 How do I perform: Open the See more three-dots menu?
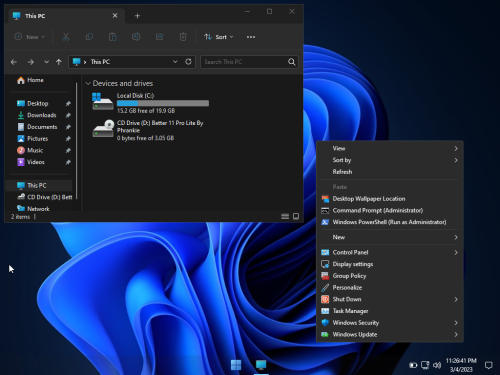pyautogui.click(x=251, y=37)
